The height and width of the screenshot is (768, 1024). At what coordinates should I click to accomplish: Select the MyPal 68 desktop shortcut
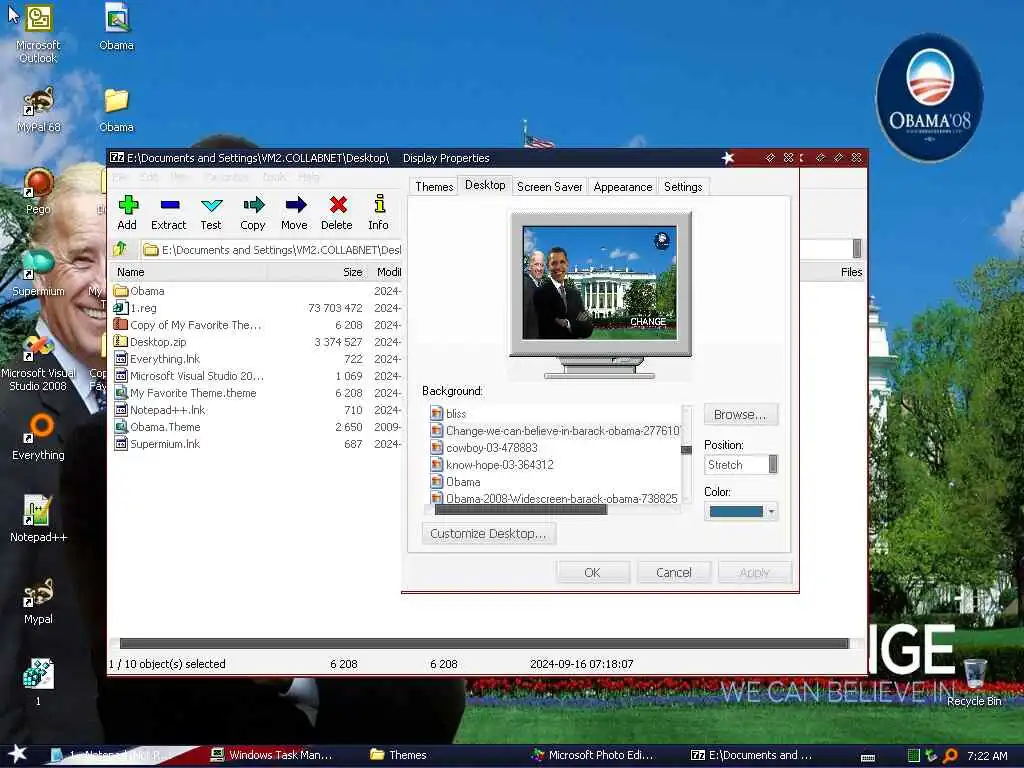point(39,110)
